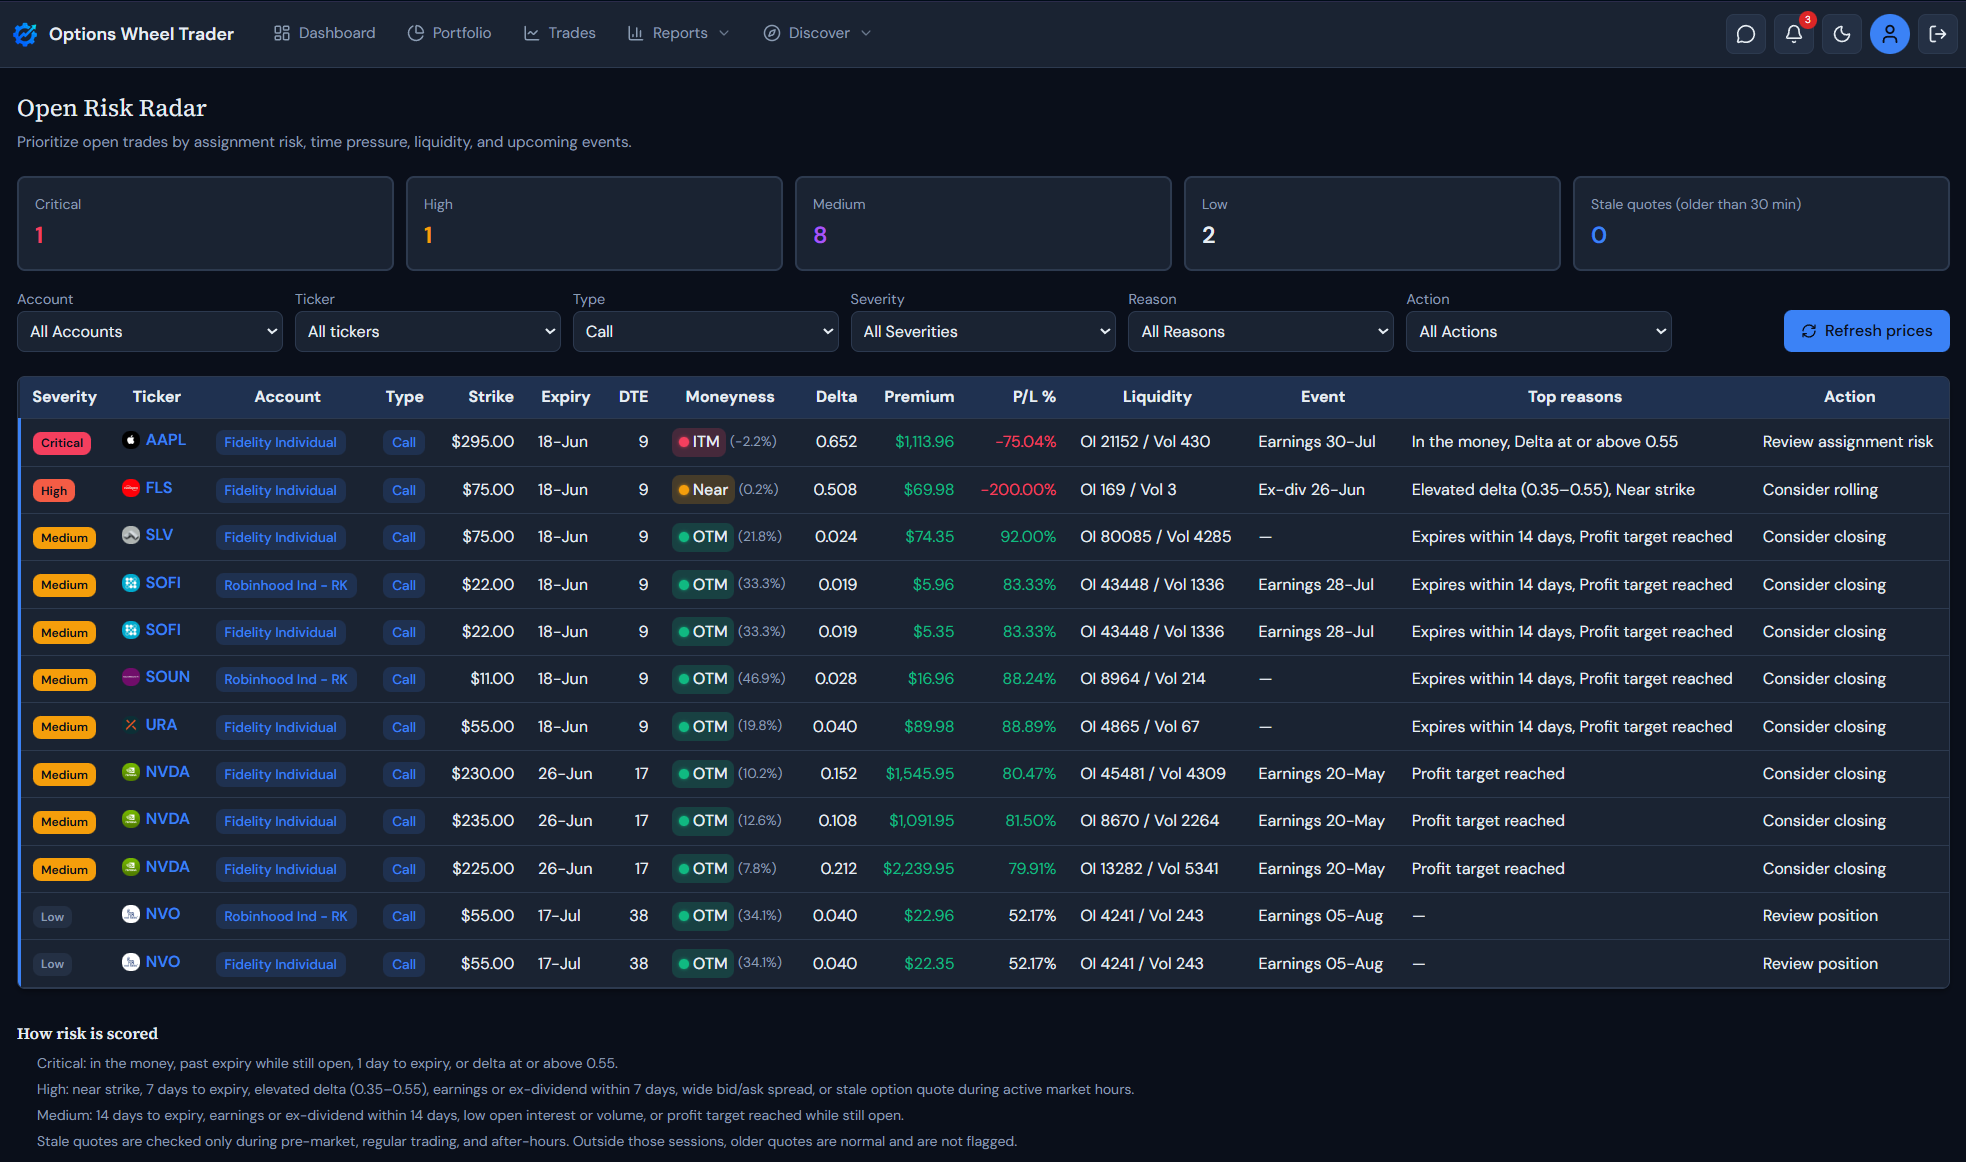This screenshot has height=1162, width=1966.
Task: Click the Options Wheel Trader logo icon
Action: [x=25, y=34]
